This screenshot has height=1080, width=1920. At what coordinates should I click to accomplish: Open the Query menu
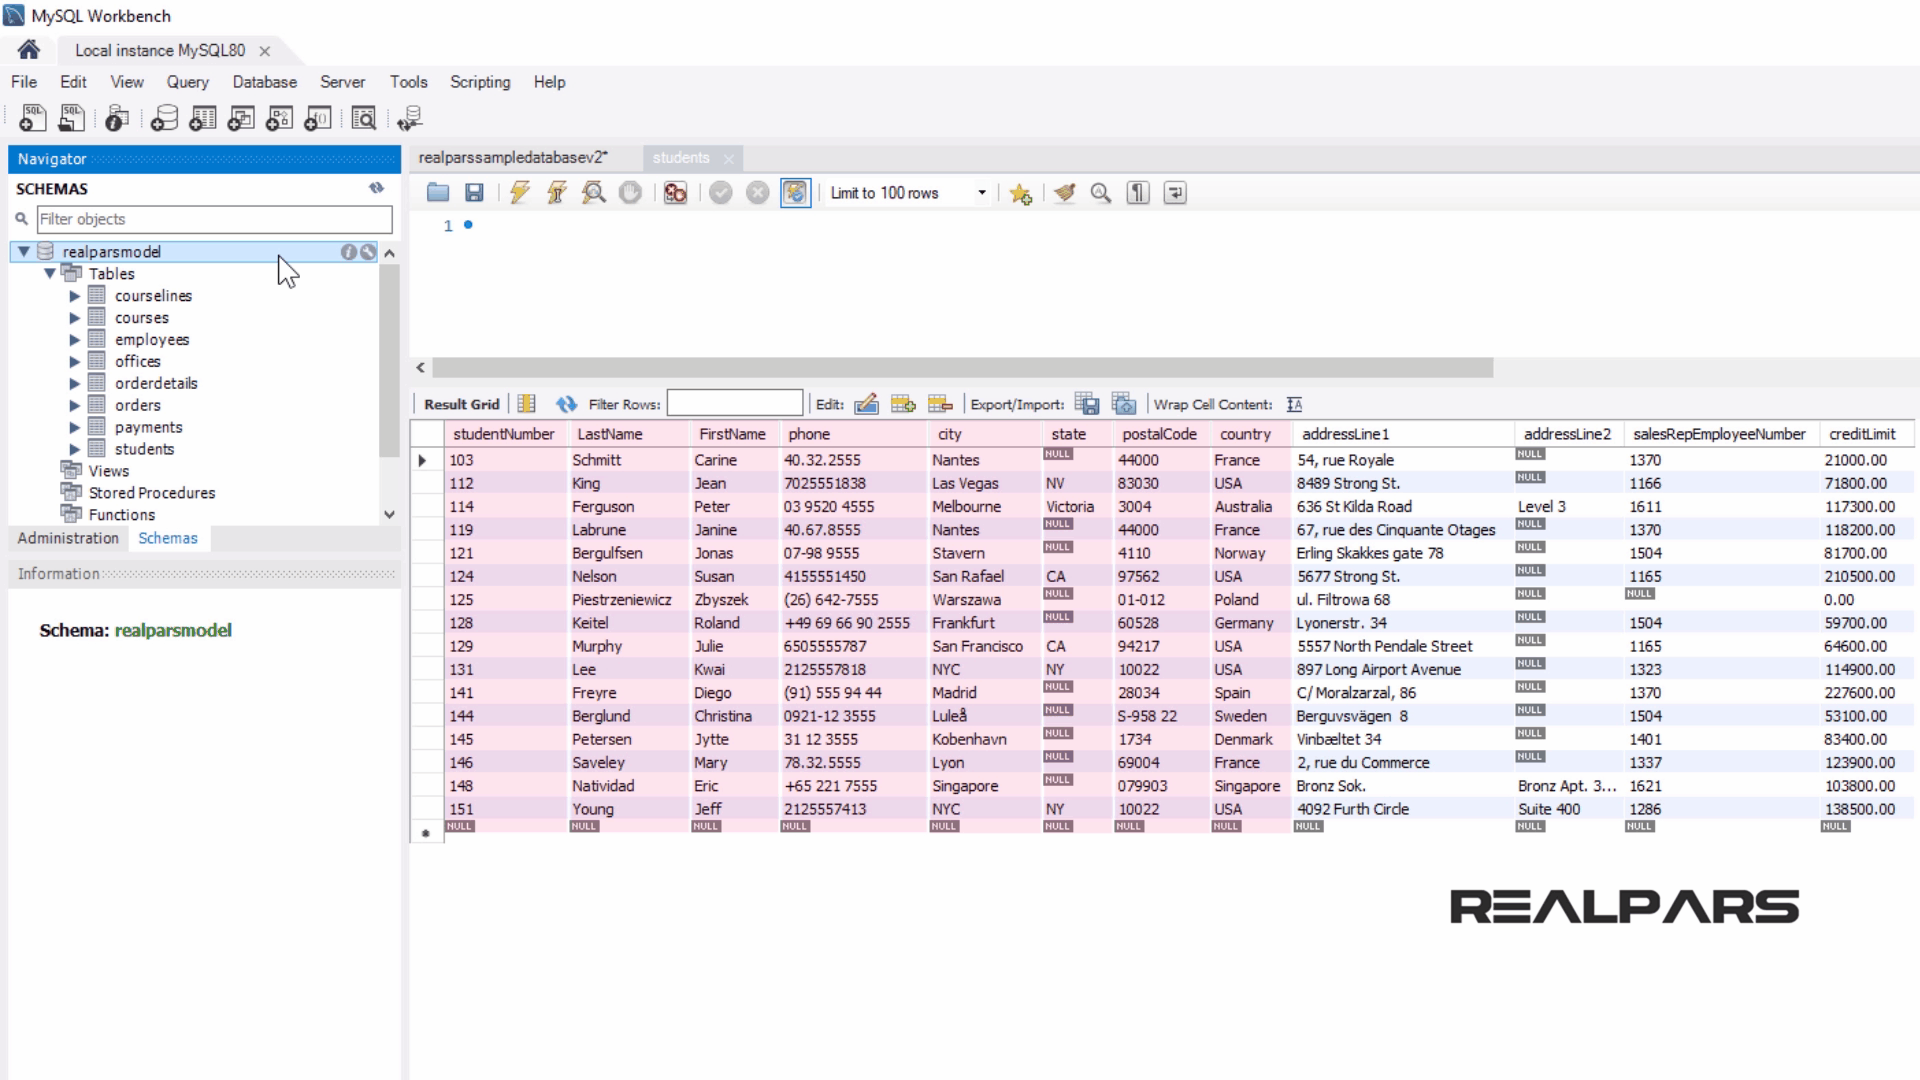pyautogui.click(x=187, y=82)
